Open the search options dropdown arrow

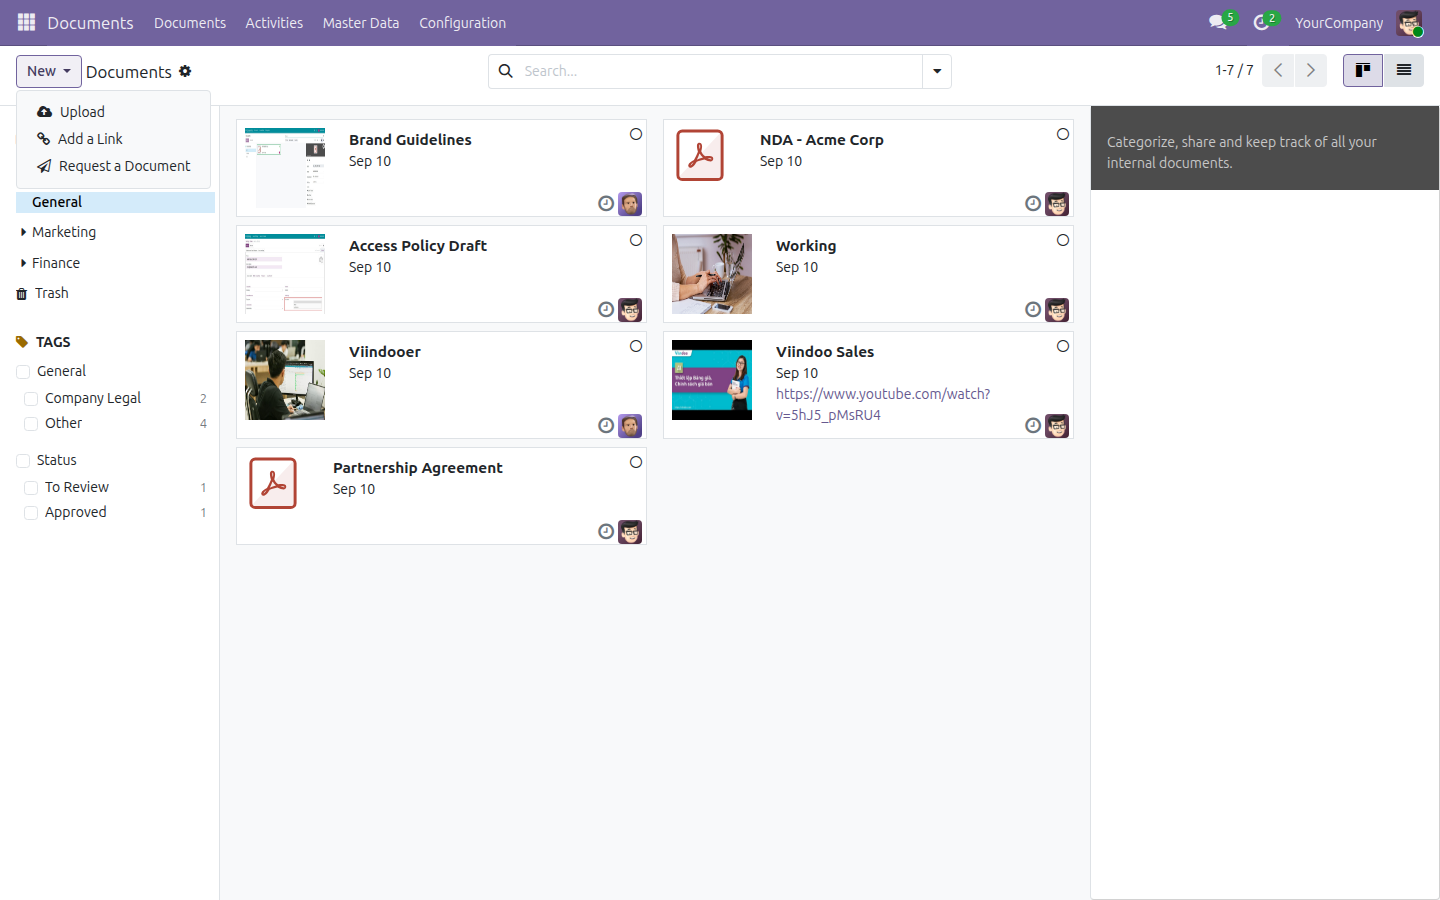point(937,71)
